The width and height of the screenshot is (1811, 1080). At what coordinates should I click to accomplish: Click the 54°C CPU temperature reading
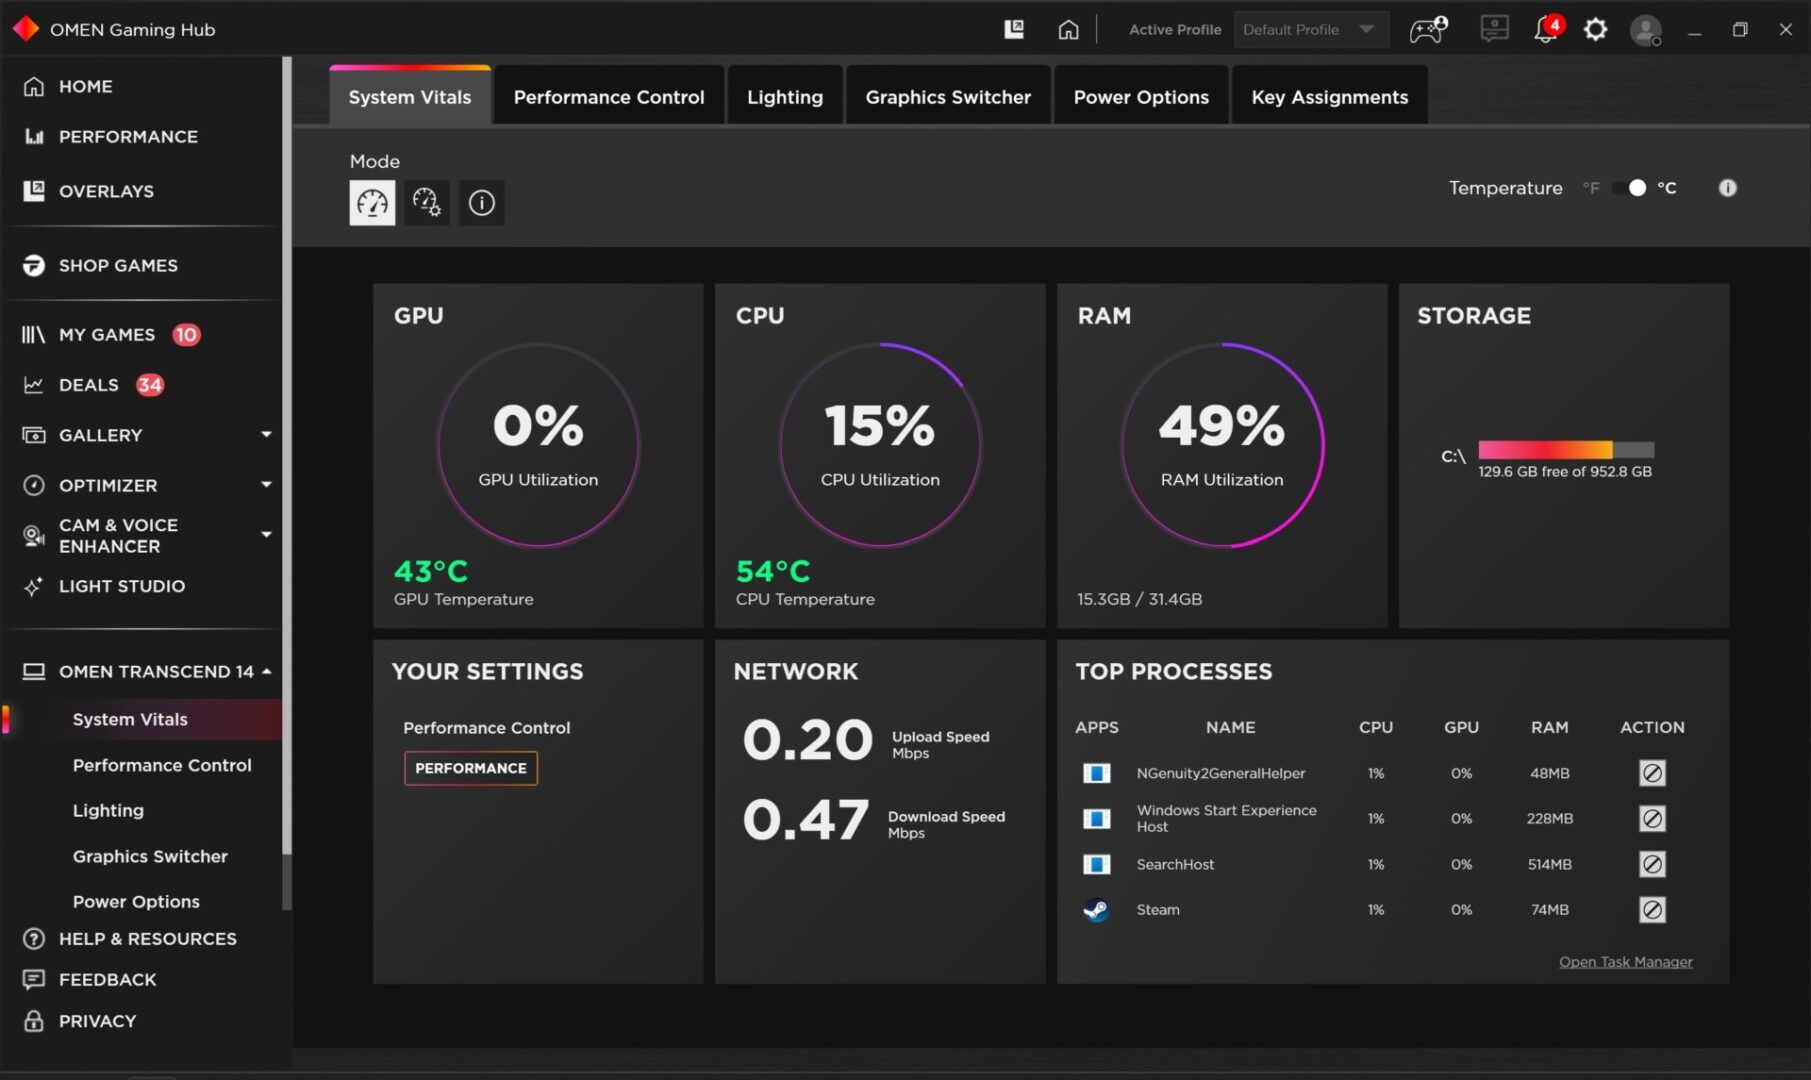[773, 571]
